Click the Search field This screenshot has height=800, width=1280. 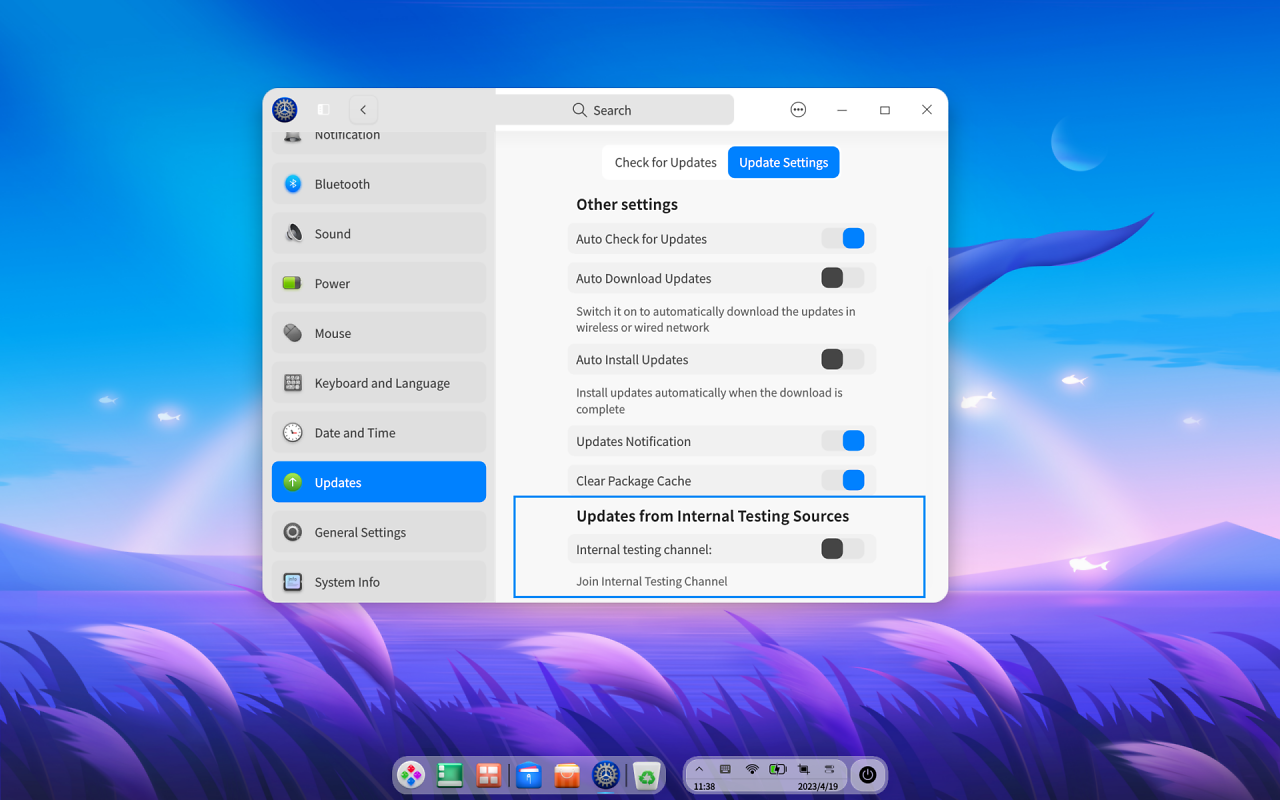pyautogui.click(x=614, y=110)
